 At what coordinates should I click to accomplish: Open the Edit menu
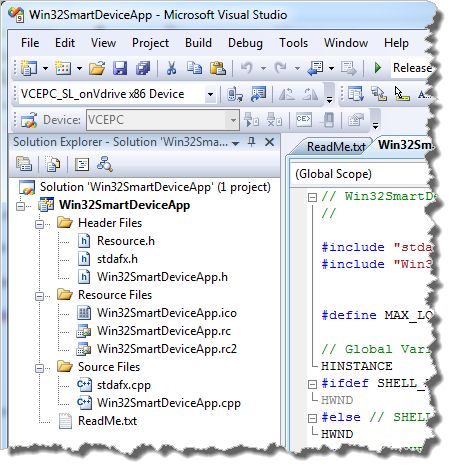(x=65, y=43)
